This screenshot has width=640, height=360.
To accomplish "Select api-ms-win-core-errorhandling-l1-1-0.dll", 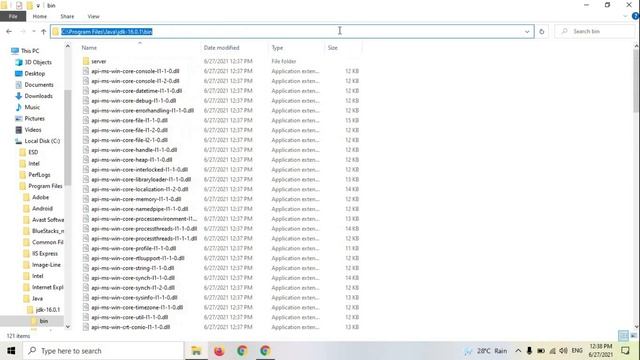I will coord(142,110).
